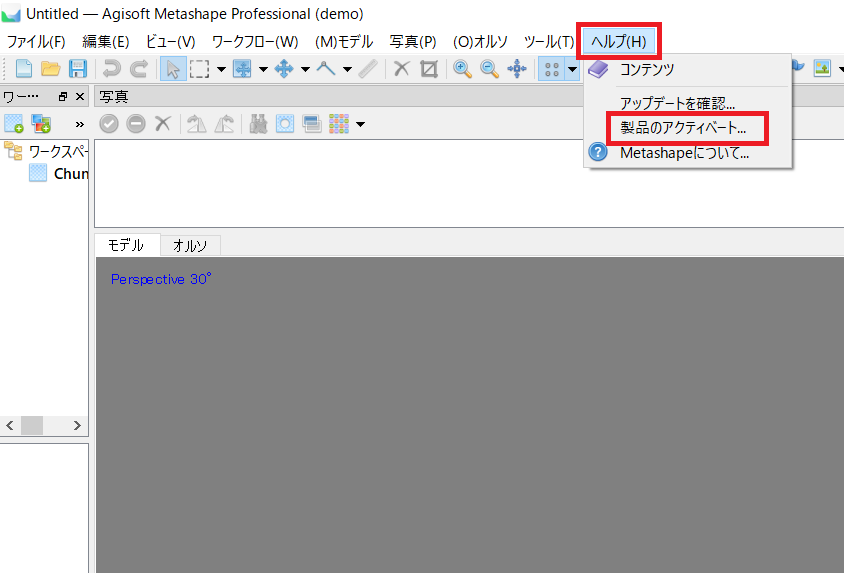Redo the last action
Screen dimensions: 844x573
pos(139,69)
